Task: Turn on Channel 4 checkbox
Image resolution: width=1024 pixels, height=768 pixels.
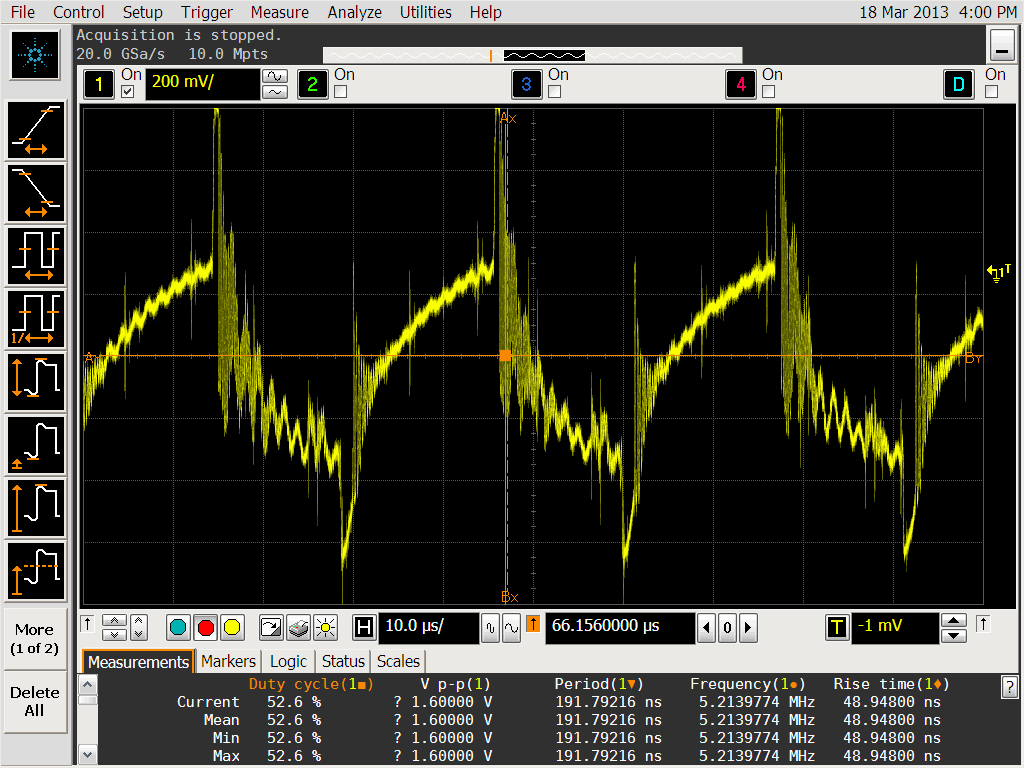Action: coord(768,92)
